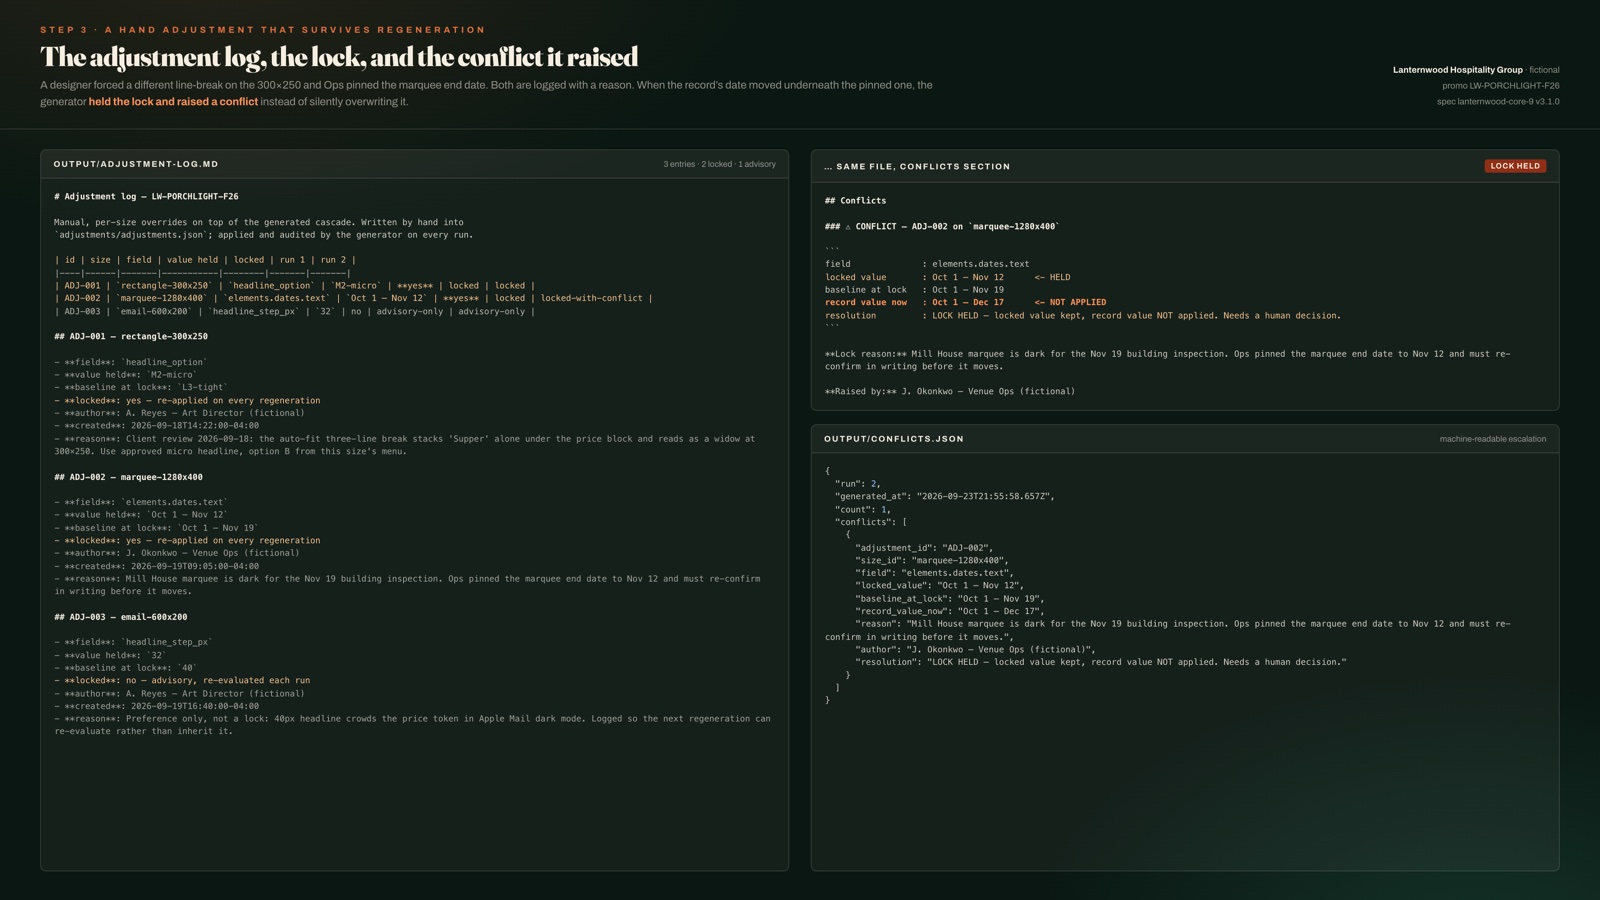Click the ADJ-003 reason starting "Preference only"
This screenshot has width=1600, height=900.
click(412, 725)
